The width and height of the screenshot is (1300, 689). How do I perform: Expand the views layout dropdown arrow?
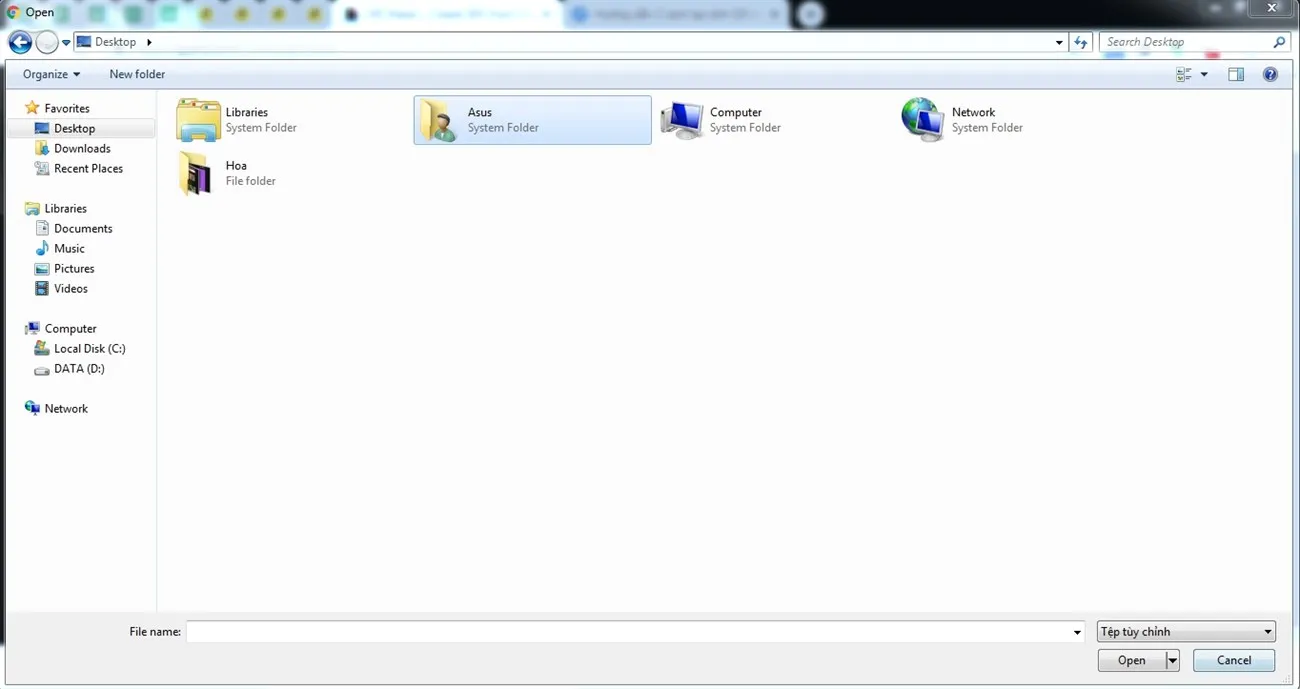tap(1203, 73)
